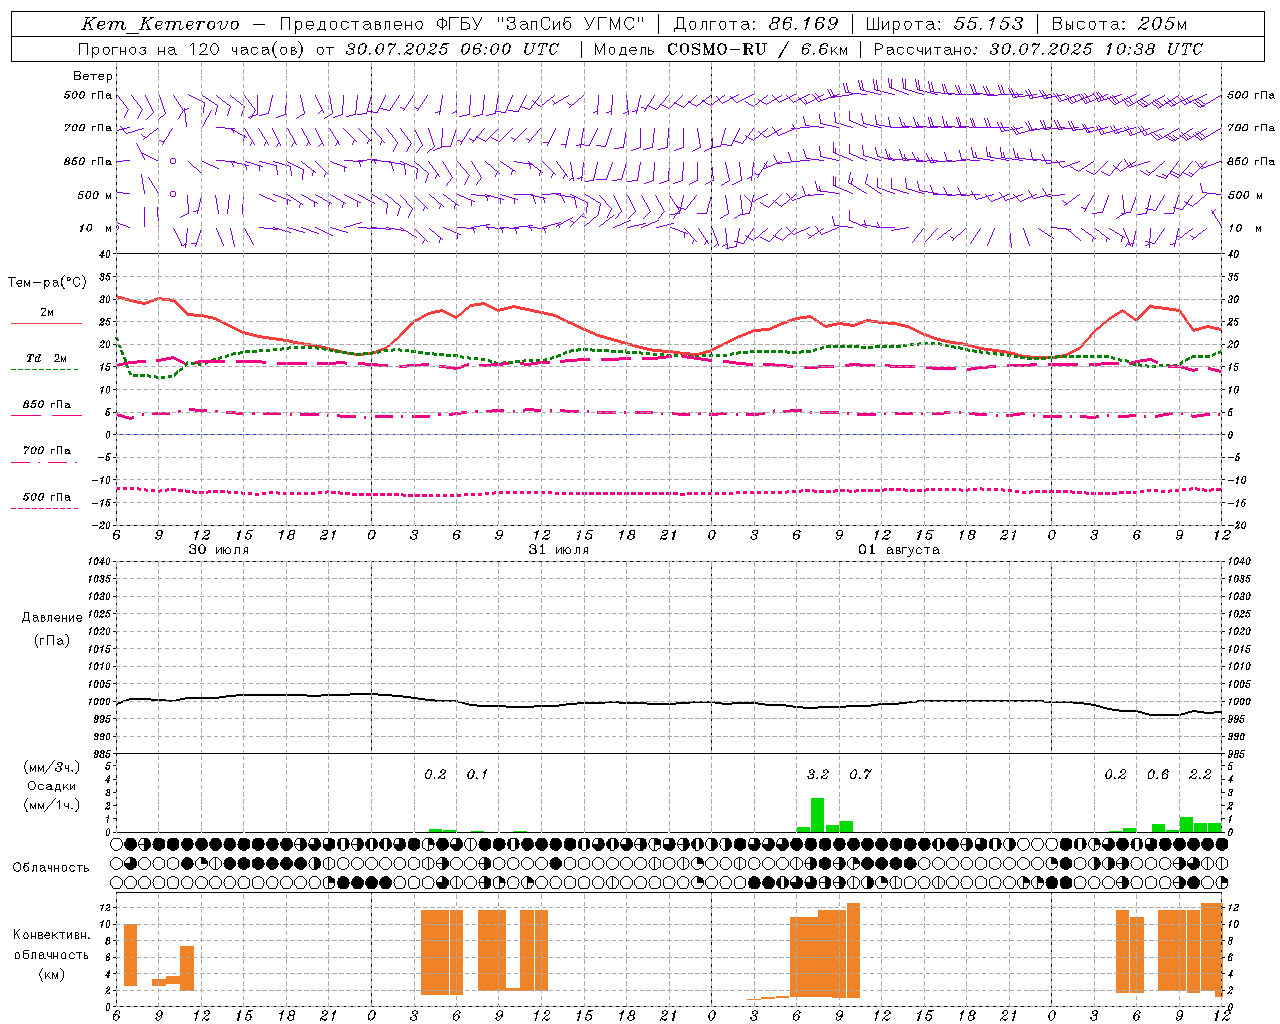Click the Ветер panel label
Viewport: 1280px width, 1024px height.
(93, 76)
